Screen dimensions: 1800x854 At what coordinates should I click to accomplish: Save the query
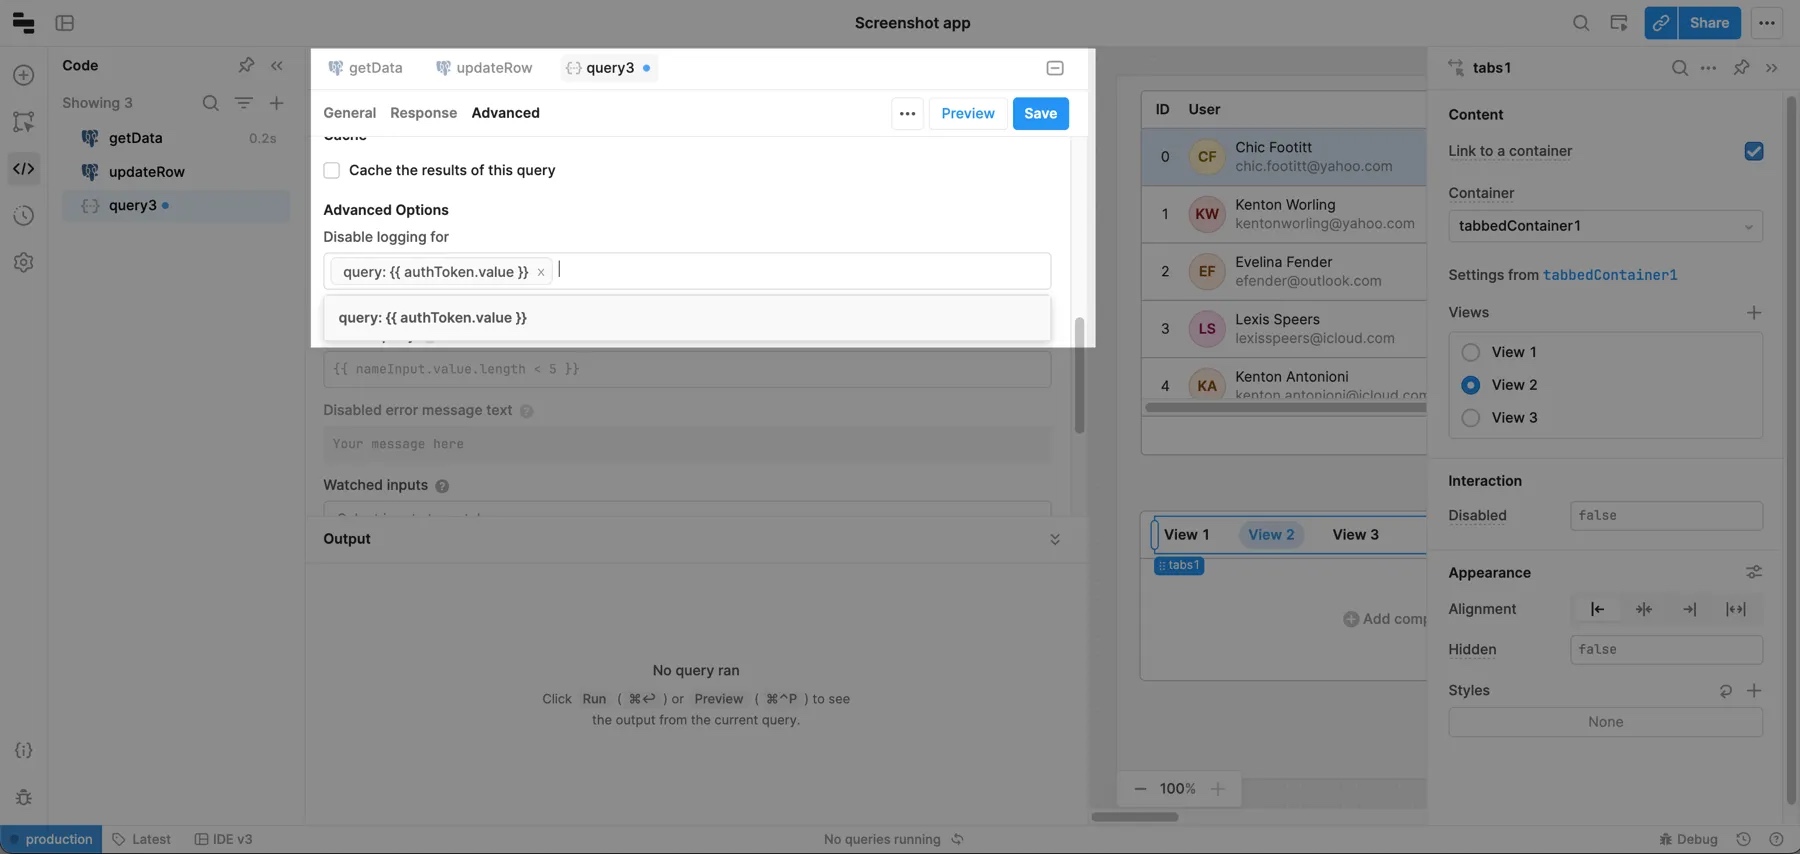click(1040, 113)
